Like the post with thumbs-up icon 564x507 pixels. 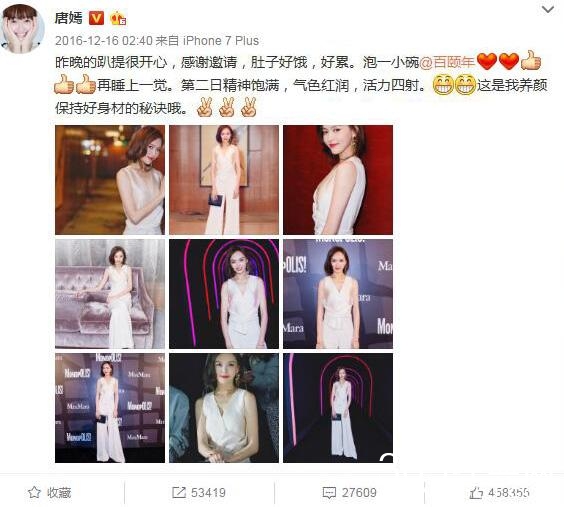(476, 493)
